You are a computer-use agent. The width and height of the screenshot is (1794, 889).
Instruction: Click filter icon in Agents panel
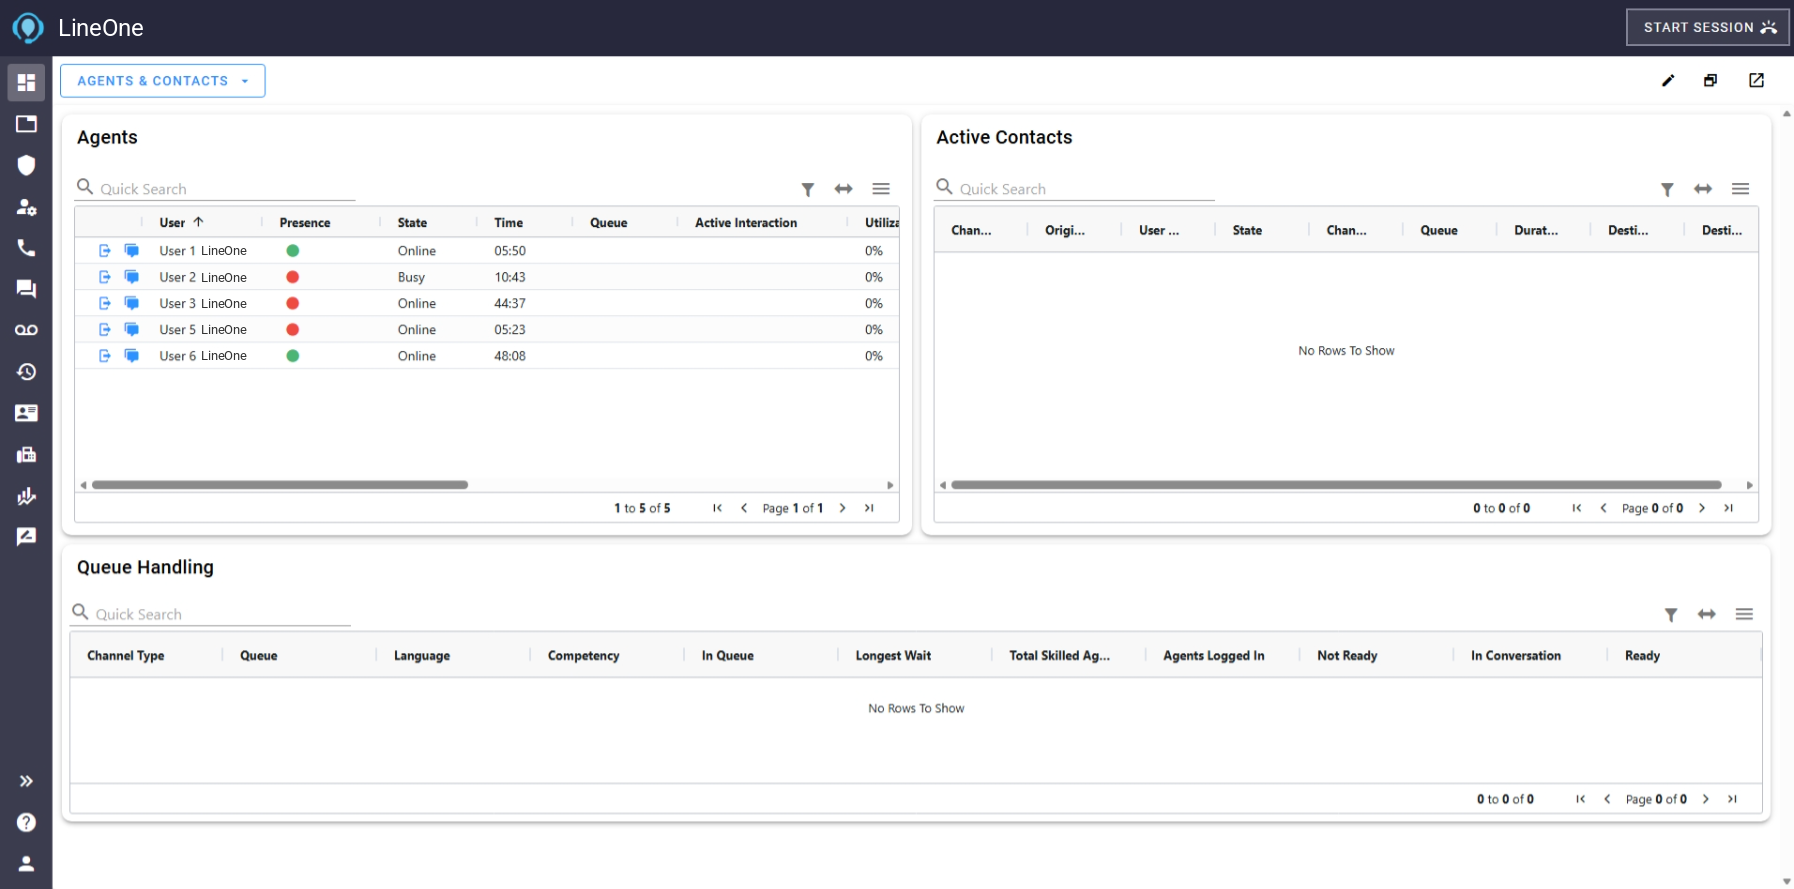[x=808, y=189]
